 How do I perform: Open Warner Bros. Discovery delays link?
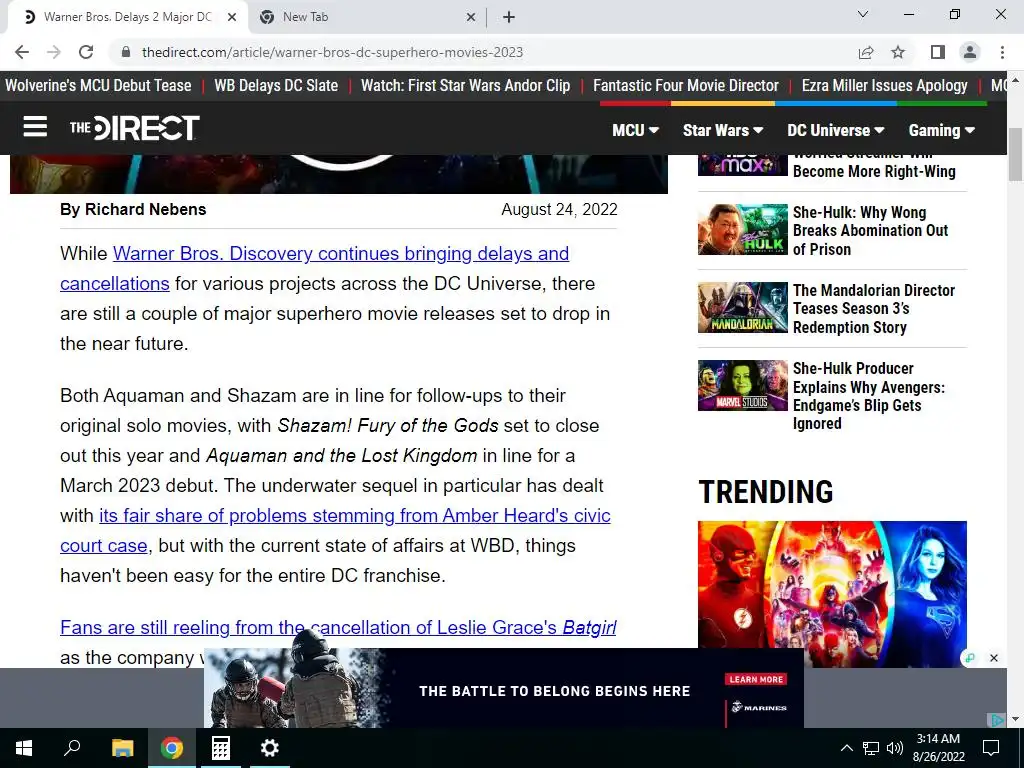coord(315,268)
